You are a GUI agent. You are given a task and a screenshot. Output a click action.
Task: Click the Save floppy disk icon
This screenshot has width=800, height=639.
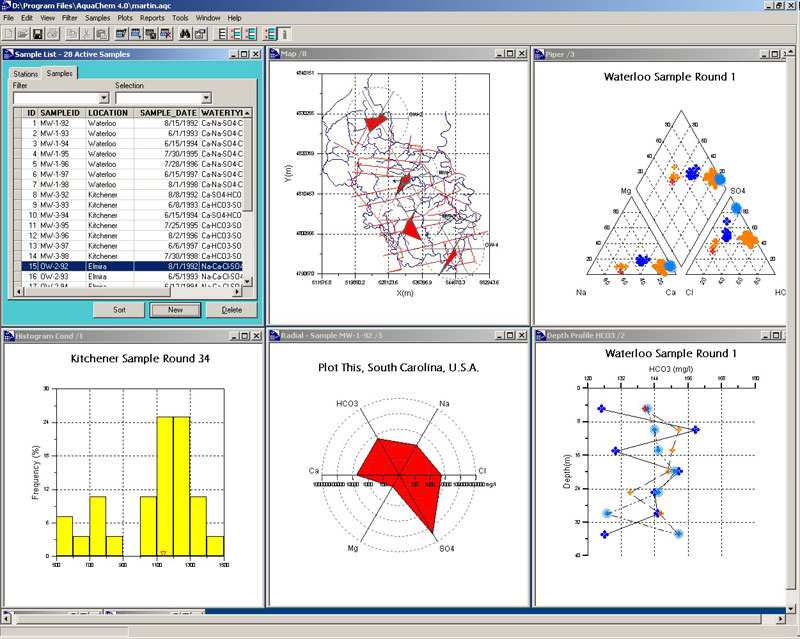37,34
